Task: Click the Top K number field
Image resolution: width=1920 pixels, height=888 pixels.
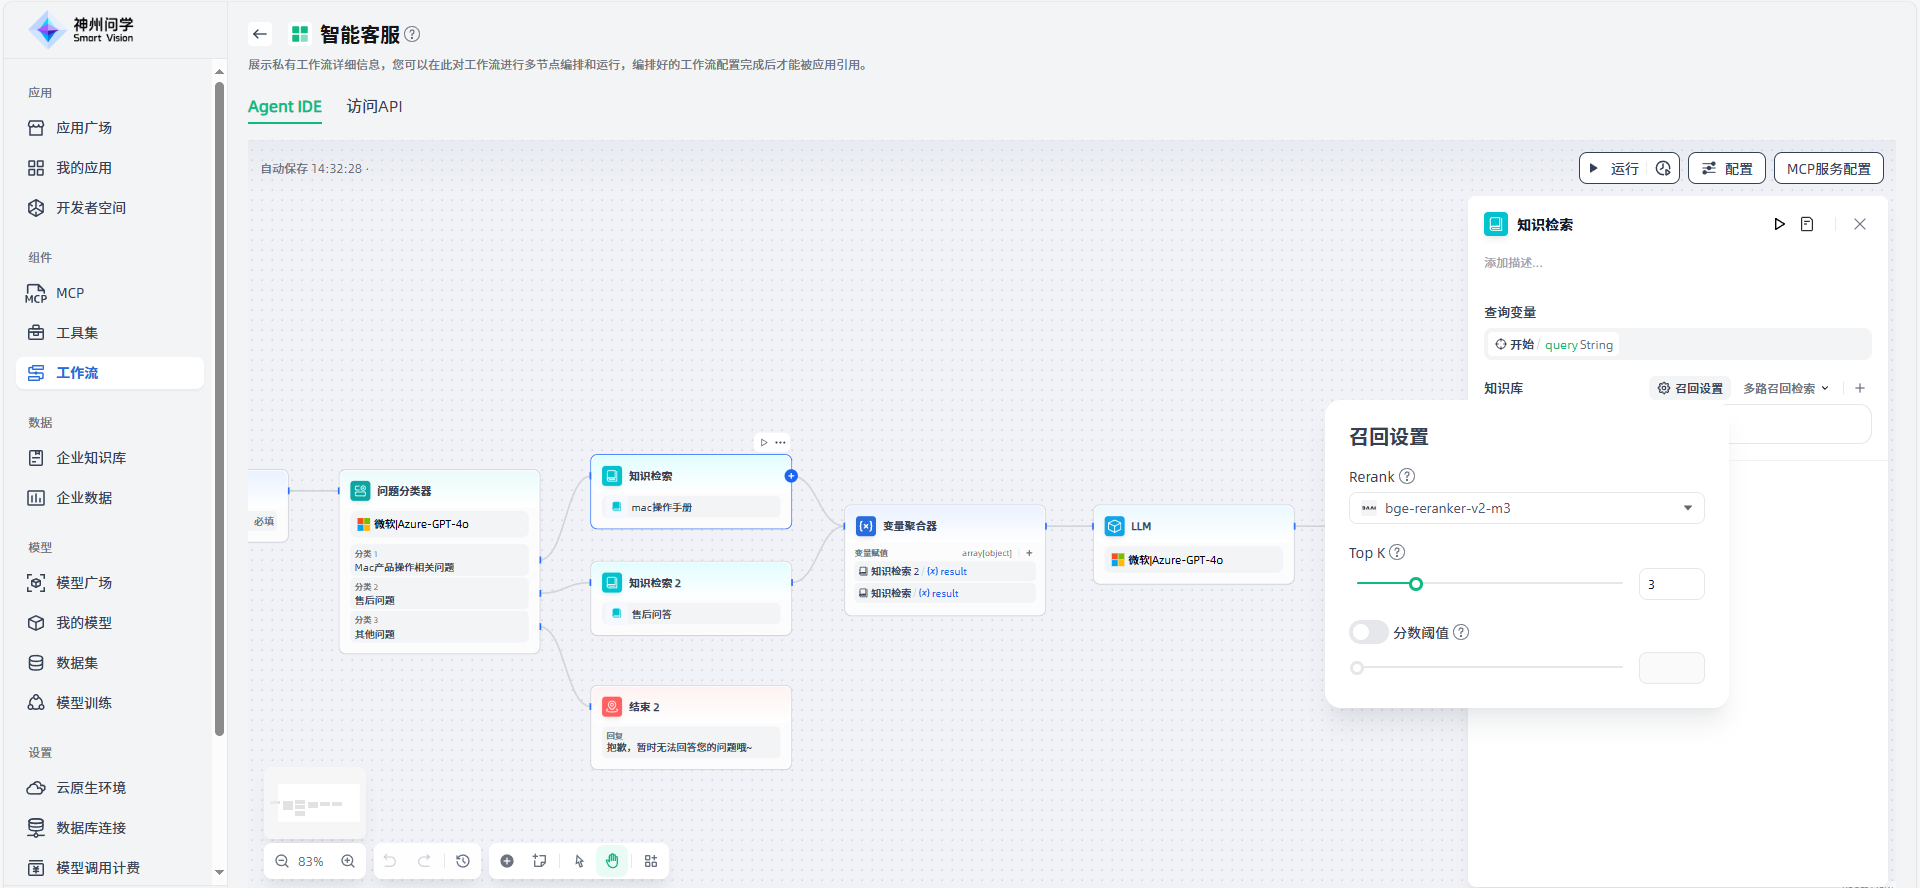Action: click(1671, 584)
